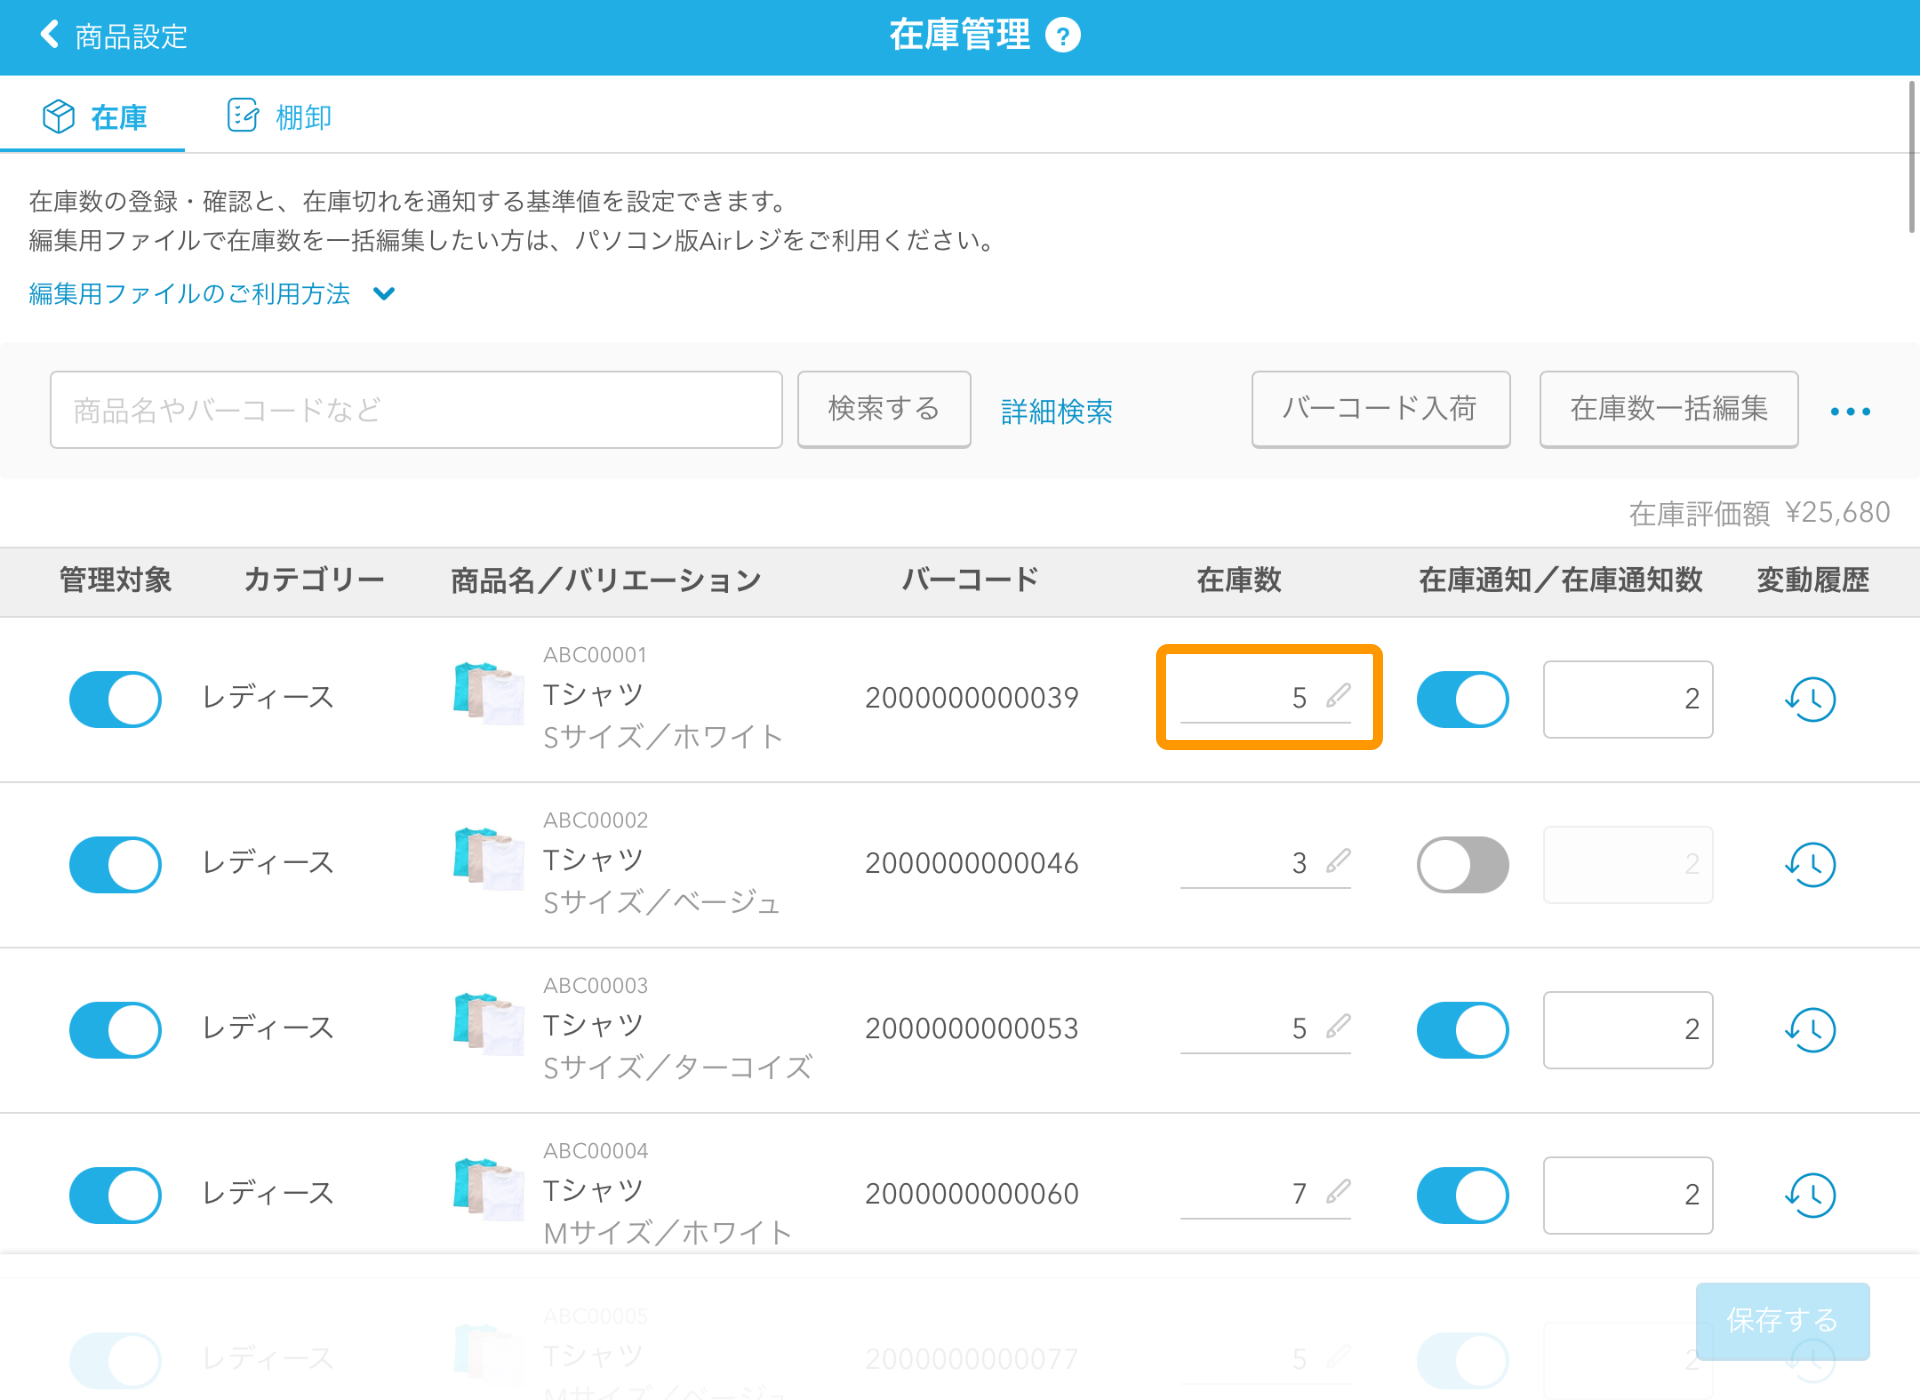The height and width of the screenshot is (1400, 1920).
Task: Open the change history icon for ABC00002
Action: point(1811,864)
